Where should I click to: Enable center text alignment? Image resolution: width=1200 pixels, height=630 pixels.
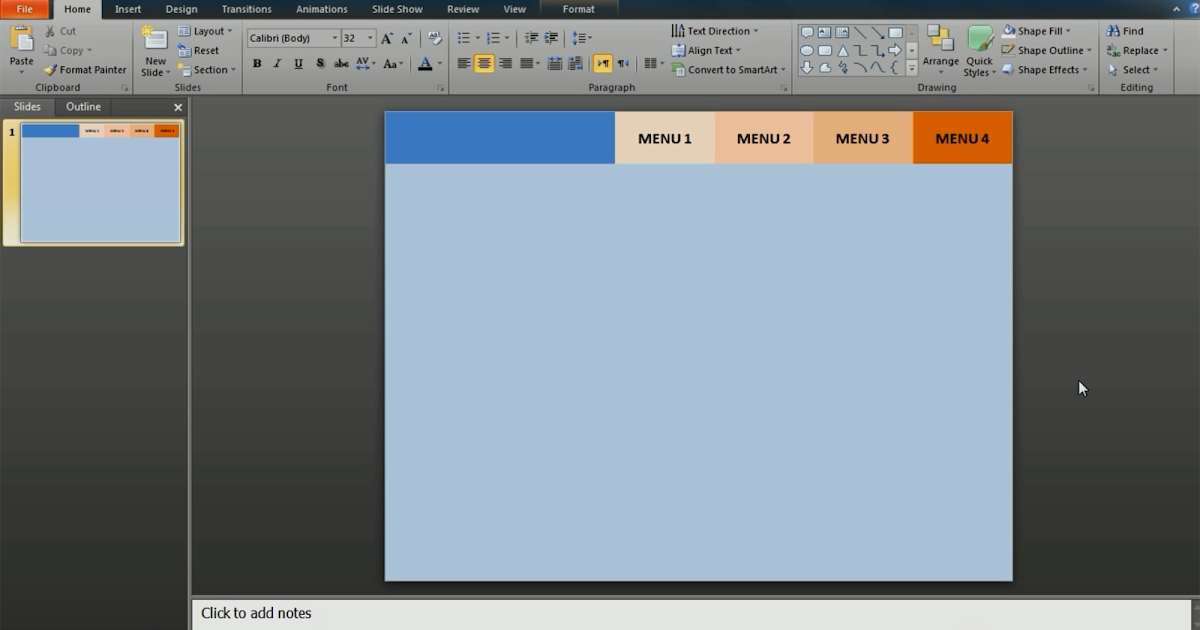(x=484, y=63)
